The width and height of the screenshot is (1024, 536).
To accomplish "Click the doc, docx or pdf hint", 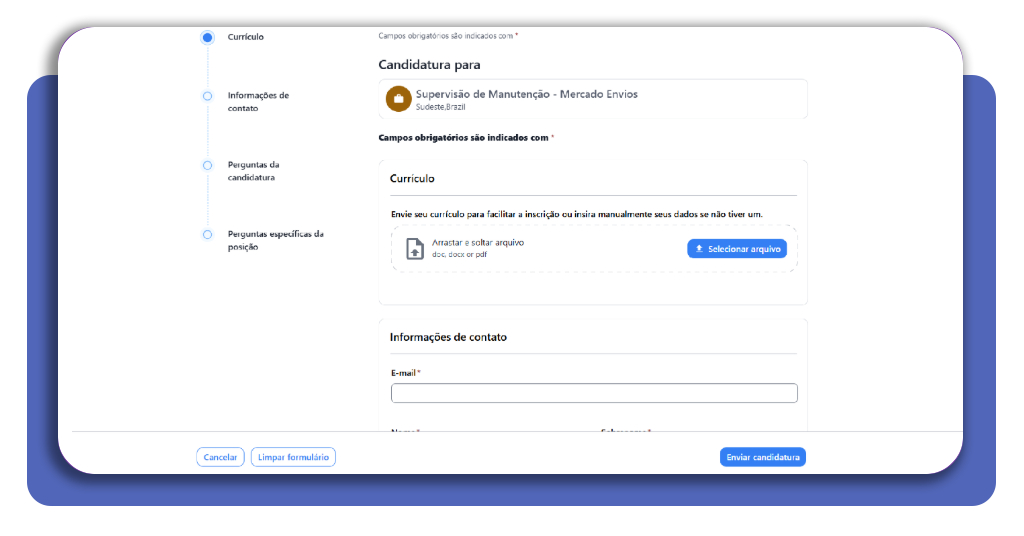I will pyautogui.click(x=459, y=255).
